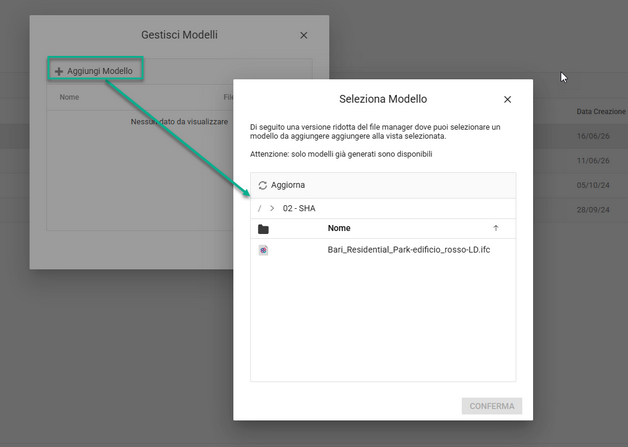Close the Gestisci Modelli dialog
628x447 pixels.
click(304, 35)
